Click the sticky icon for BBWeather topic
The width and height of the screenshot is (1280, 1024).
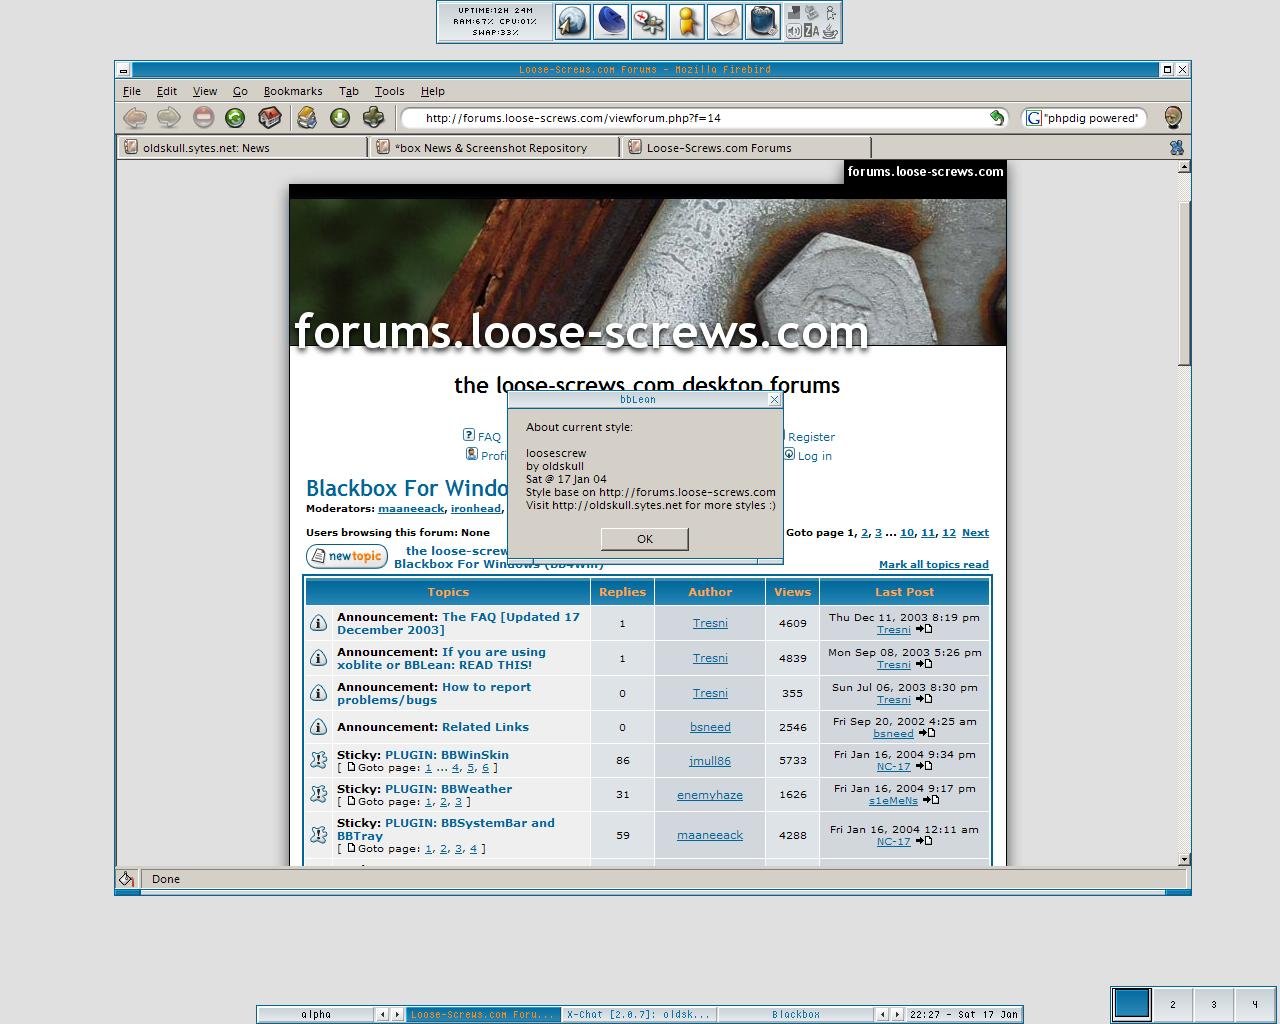(318, 794)
